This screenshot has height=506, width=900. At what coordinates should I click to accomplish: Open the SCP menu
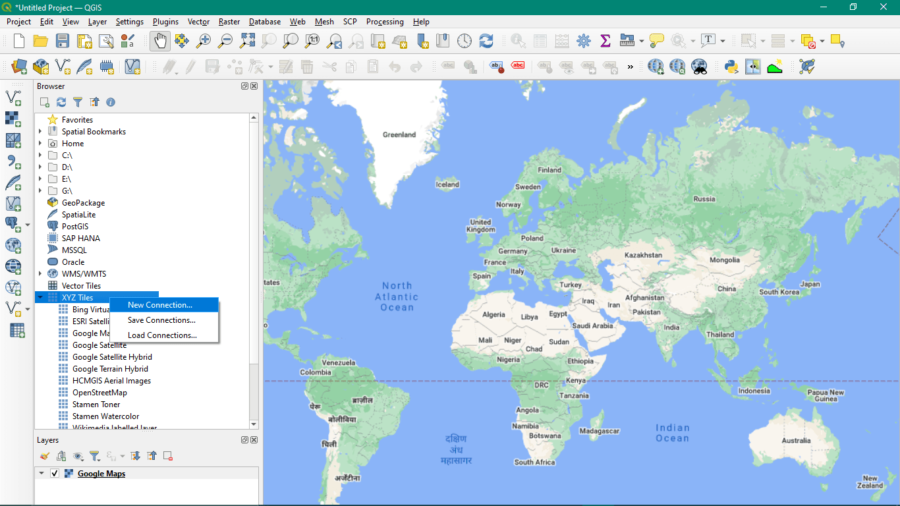coord(350,22)
